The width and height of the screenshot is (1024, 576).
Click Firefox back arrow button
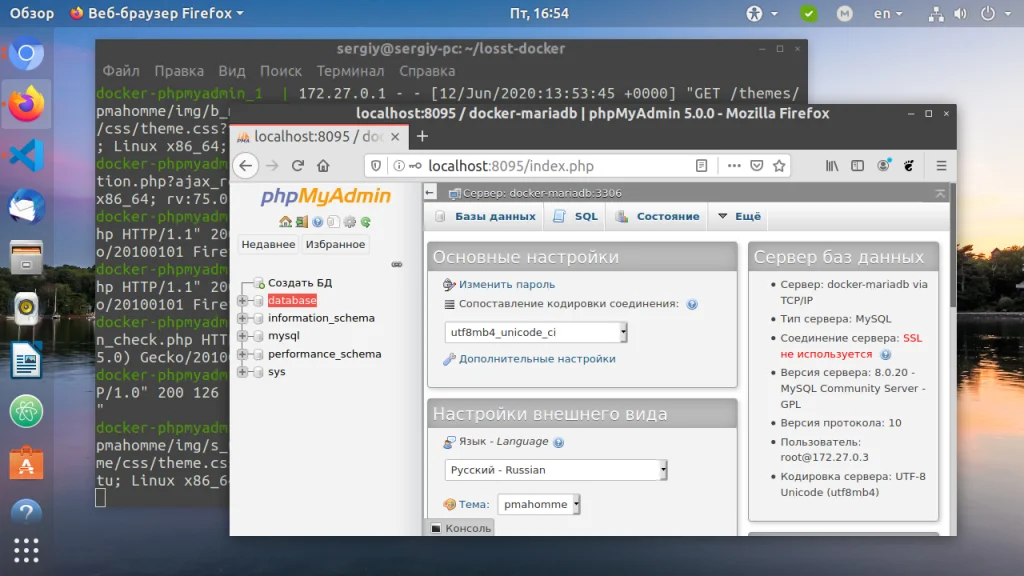pos(246,166)
